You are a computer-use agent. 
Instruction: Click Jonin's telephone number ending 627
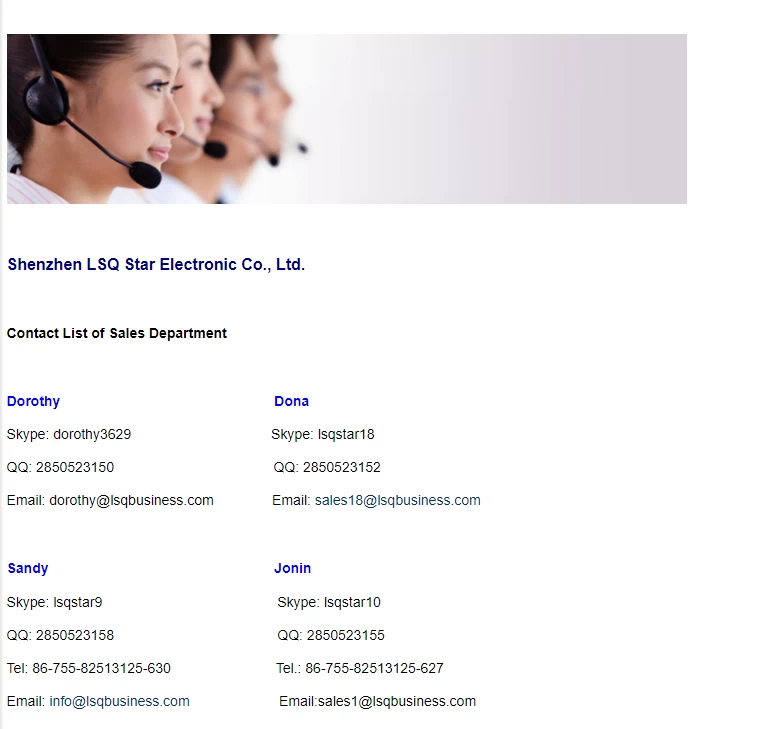(374, 668)
